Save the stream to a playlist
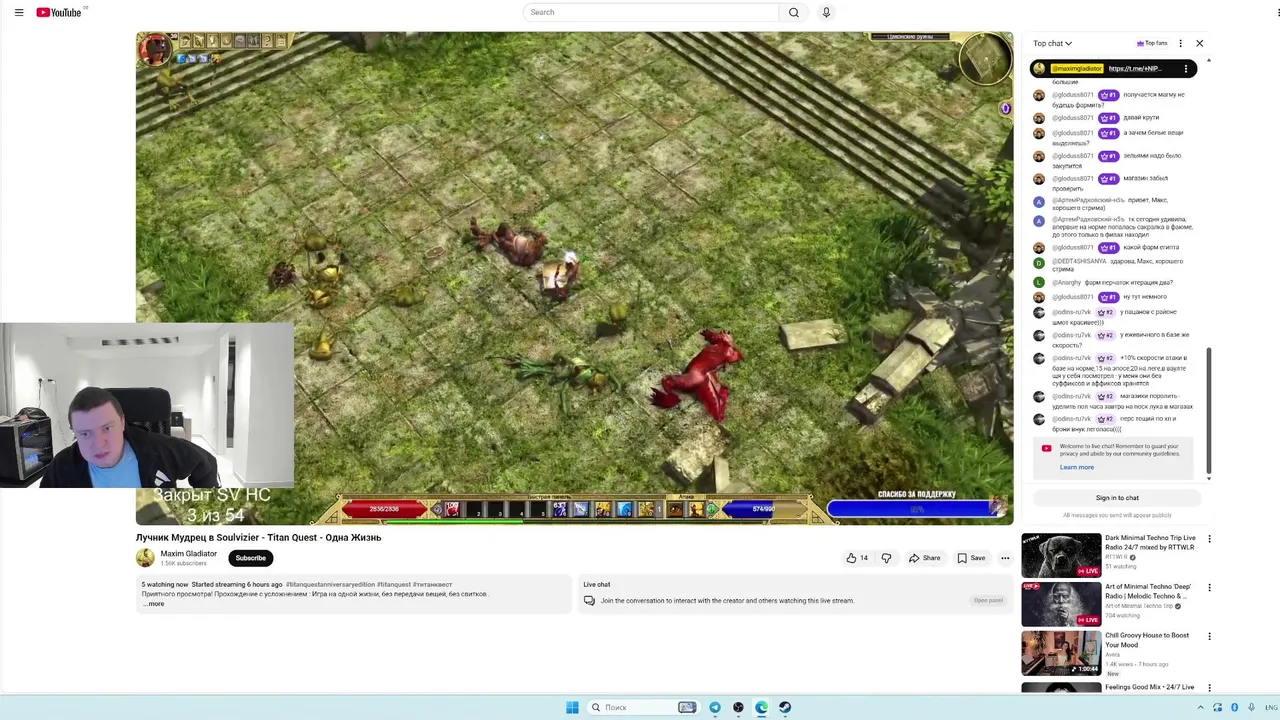This screenshot has width=1280, height=720. (971, 558)
